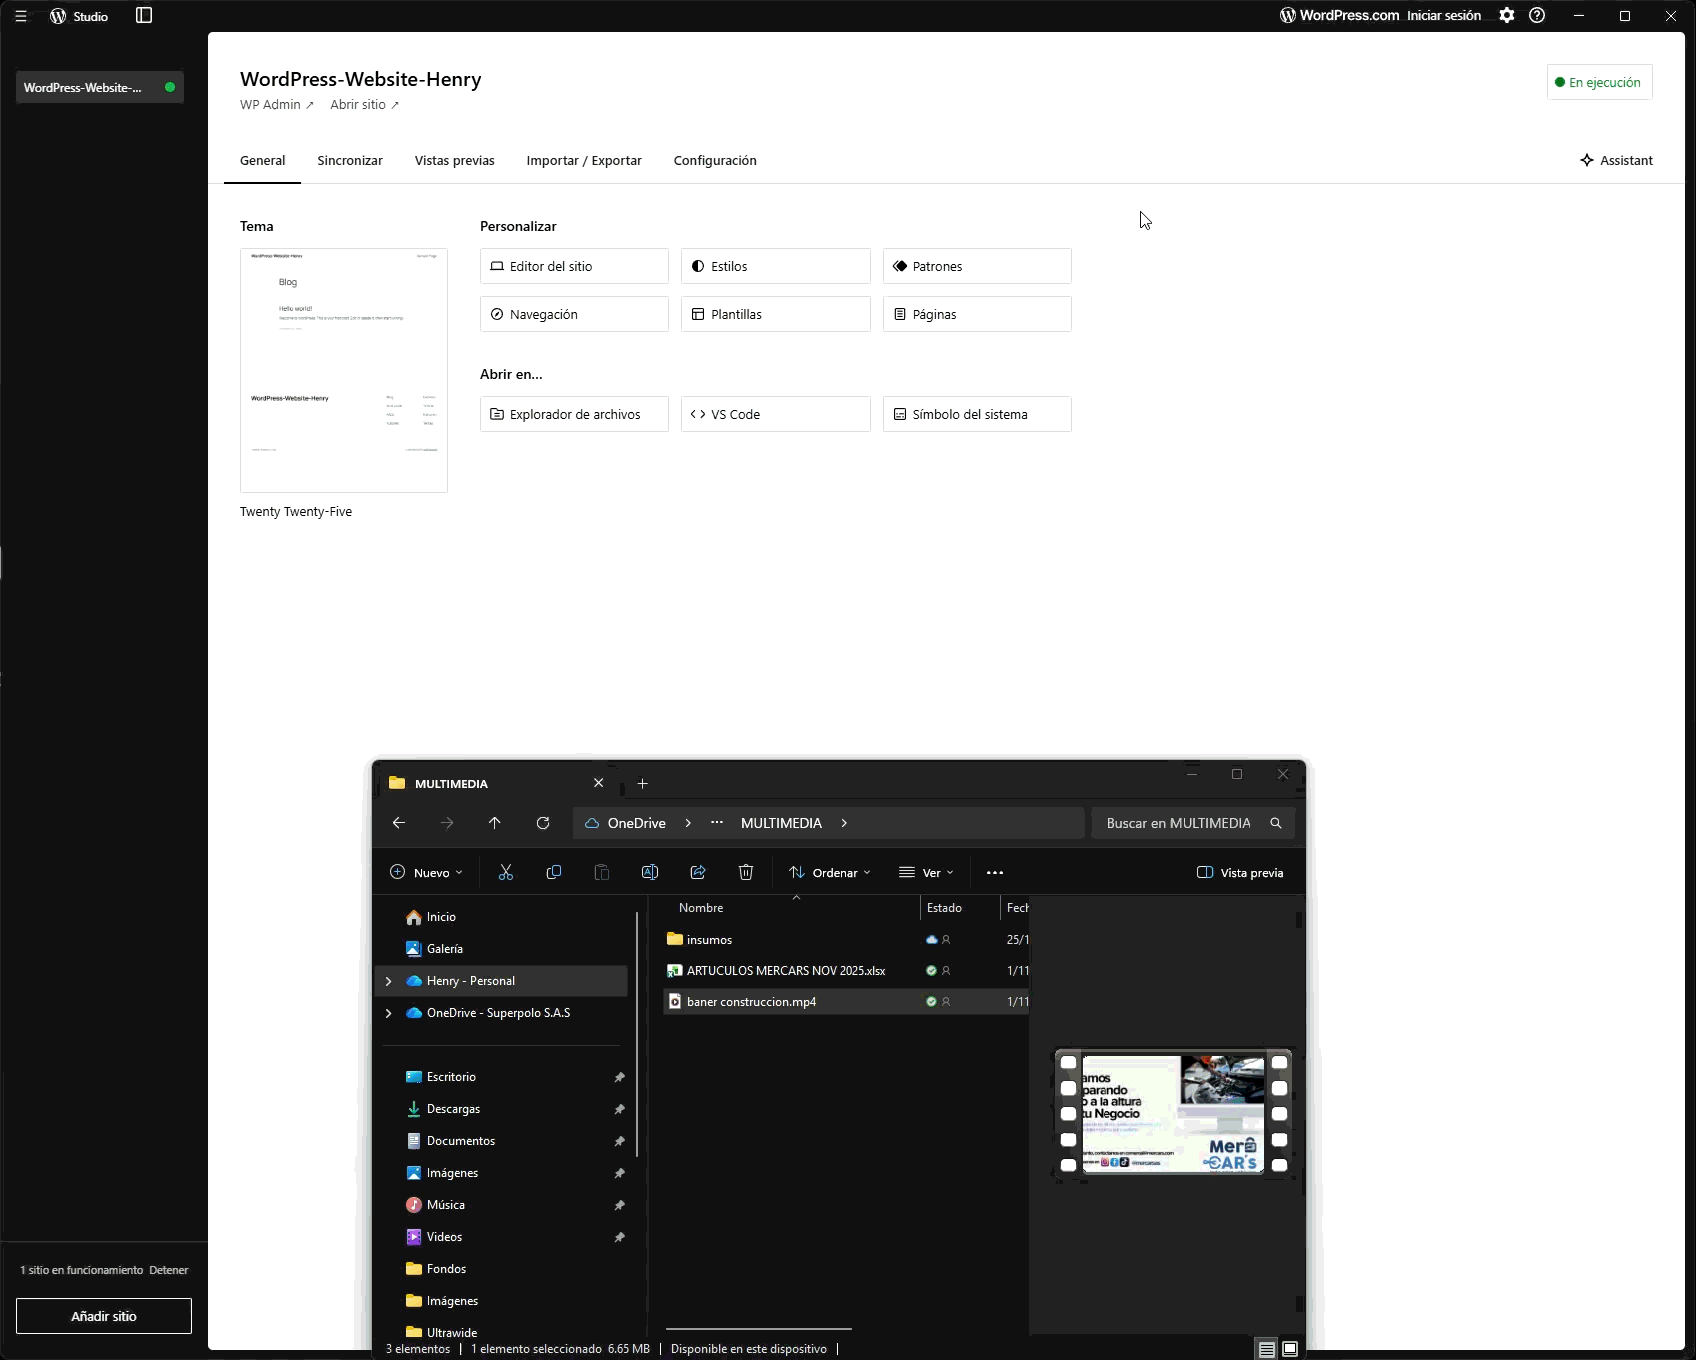The height and width of the screenshot is (1360, 1696).
Task: Click the Twenty Twenty-Five theme thumbnail
Action: (344, 370)
